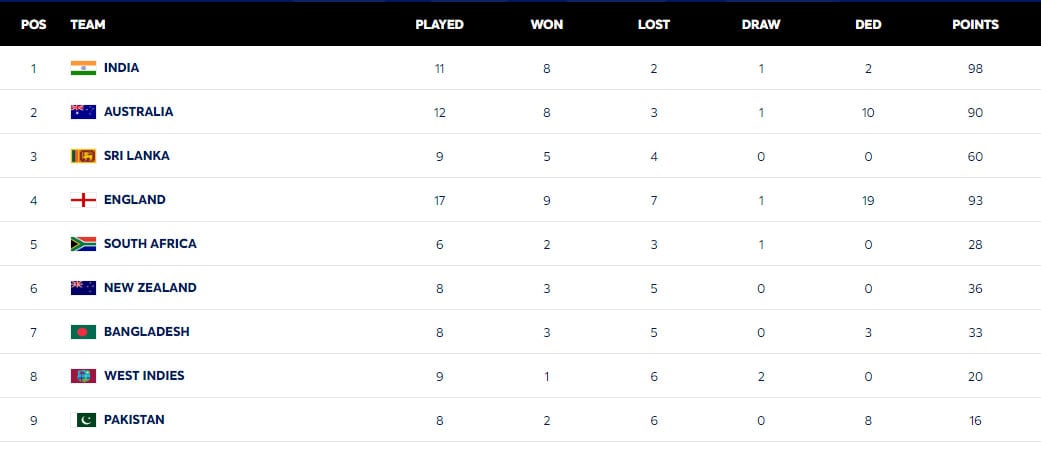Viewport: 1041px width, 457px height.
Task: Click the England flag icon
Action: tap(83, 199)
